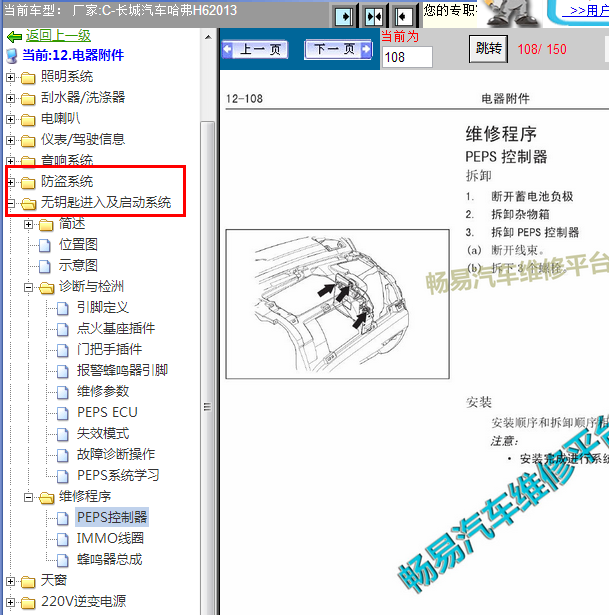Click the tree panel scrollbar up arrow
Viewport: 609px width, 615px height.
[208, 37]
